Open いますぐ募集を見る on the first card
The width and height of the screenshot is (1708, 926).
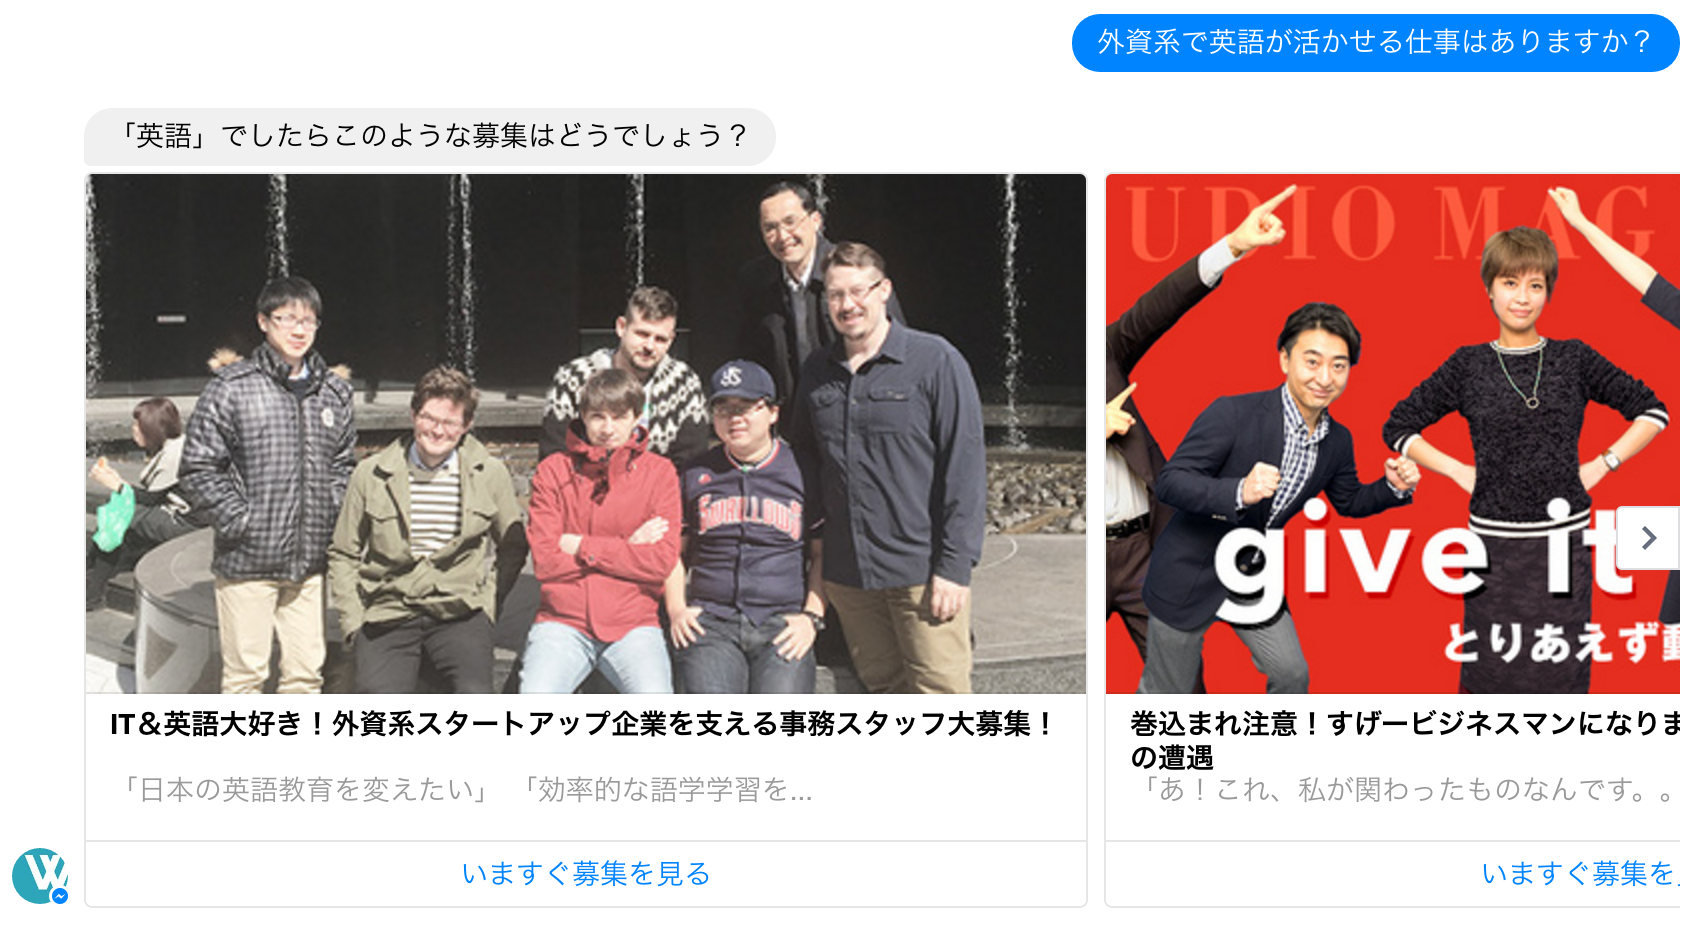(x=586, y=874)
